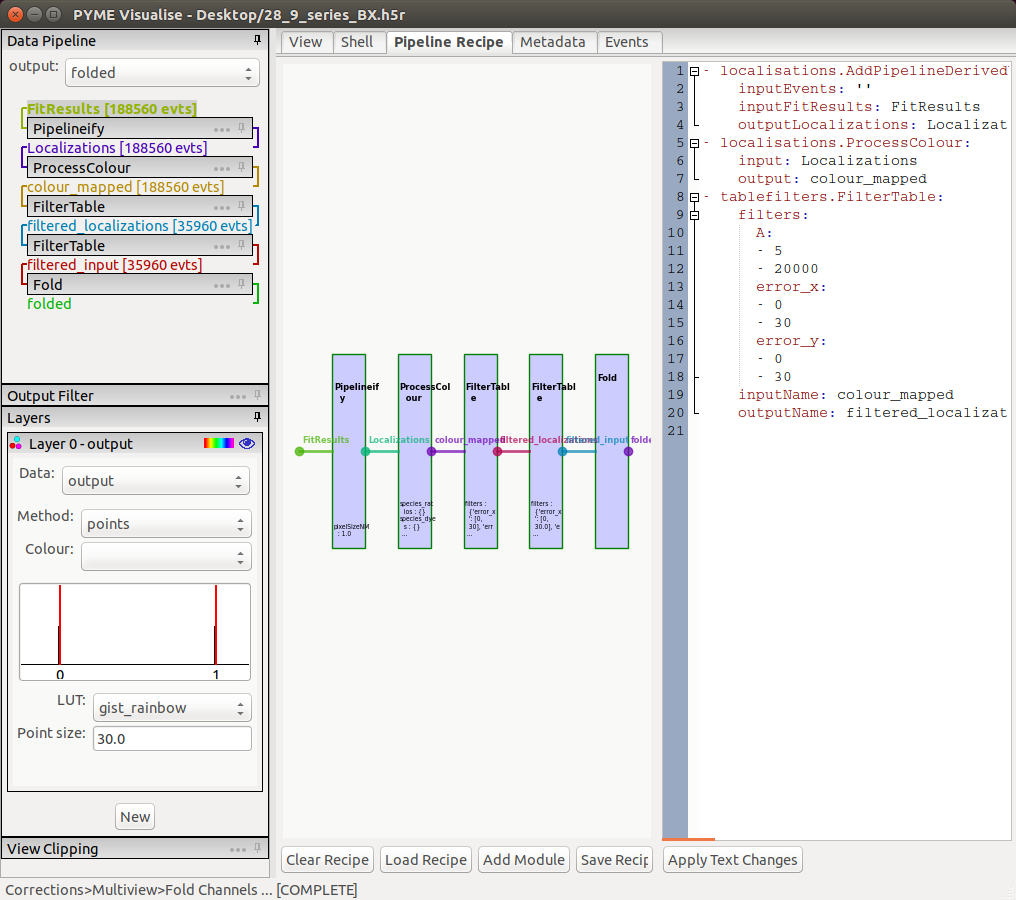Click Add Module to insert a recipe module
This screenshot has width=1016, height=900.
tap(523, 859)
